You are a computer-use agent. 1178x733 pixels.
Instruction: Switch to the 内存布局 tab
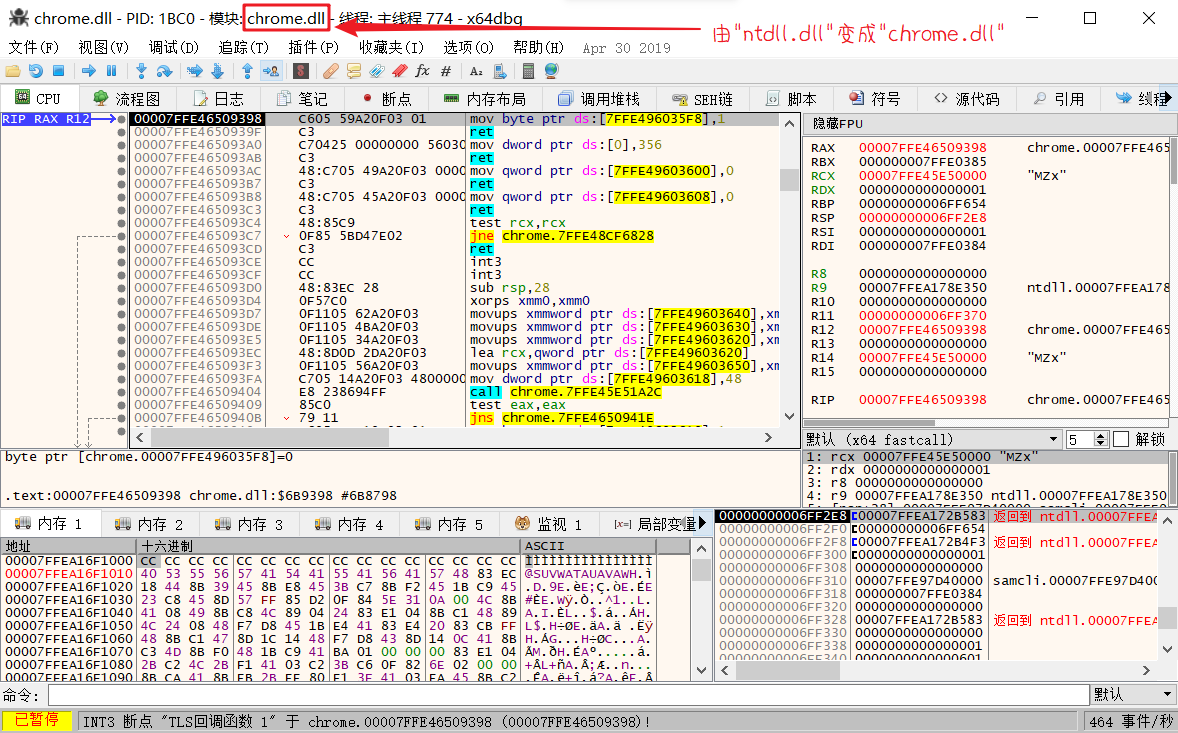485,99
